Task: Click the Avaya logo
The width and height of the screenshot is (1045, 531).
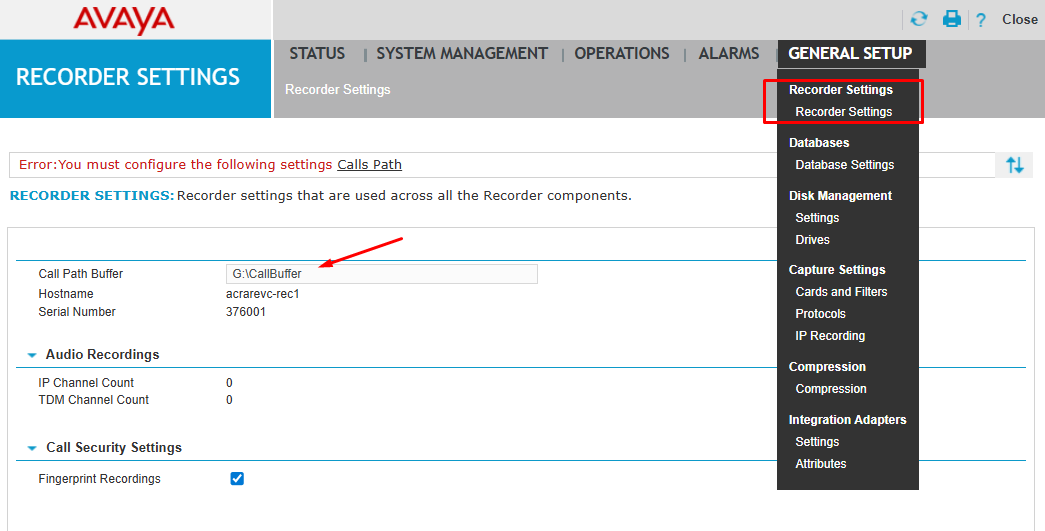Action: point(124,19)
